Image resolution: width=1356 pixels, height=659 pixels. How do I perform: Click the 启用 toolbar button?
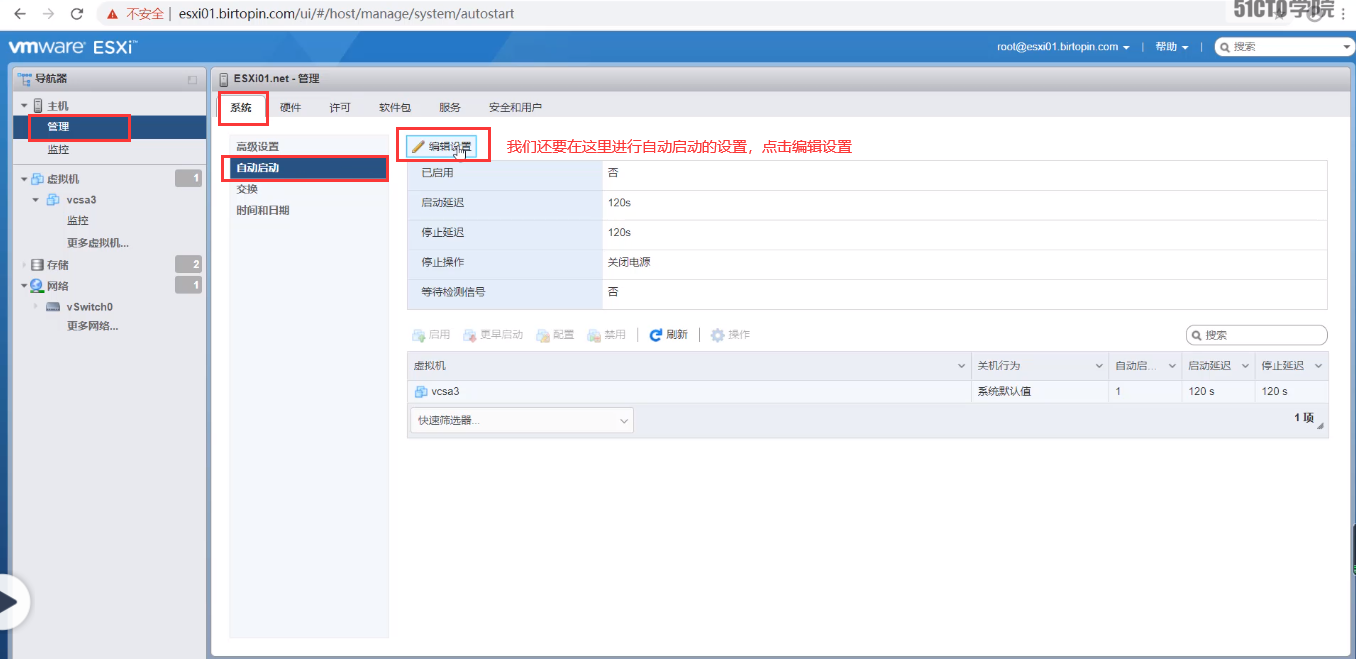point(431,335)
